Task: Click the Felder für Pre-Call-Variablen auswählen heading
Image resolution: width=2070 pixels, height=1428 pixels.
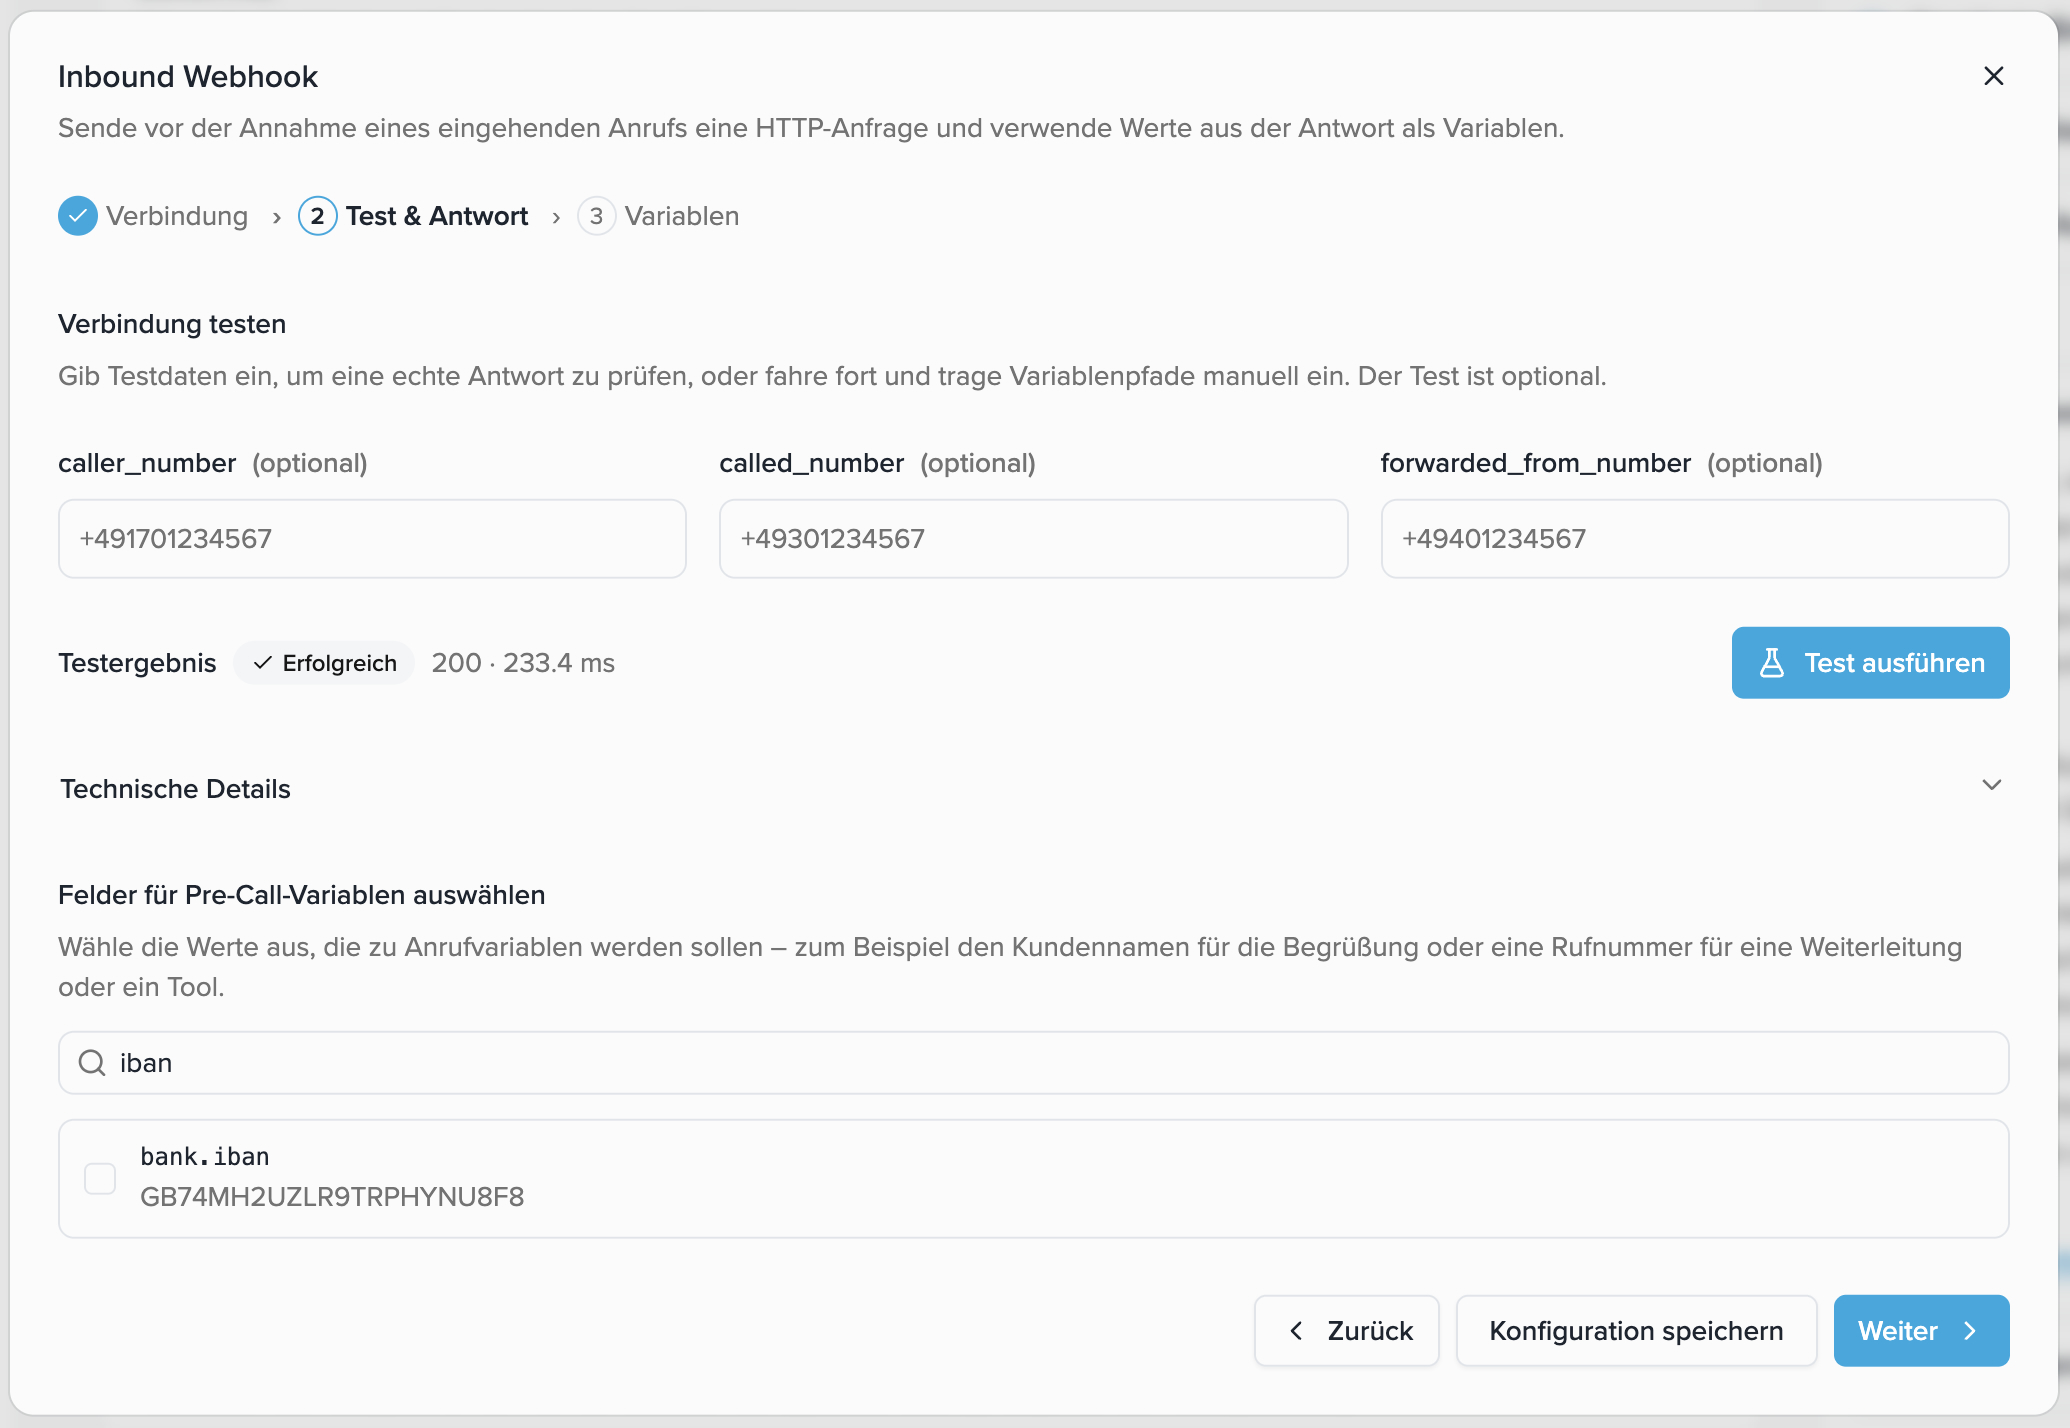Action: 301,895
